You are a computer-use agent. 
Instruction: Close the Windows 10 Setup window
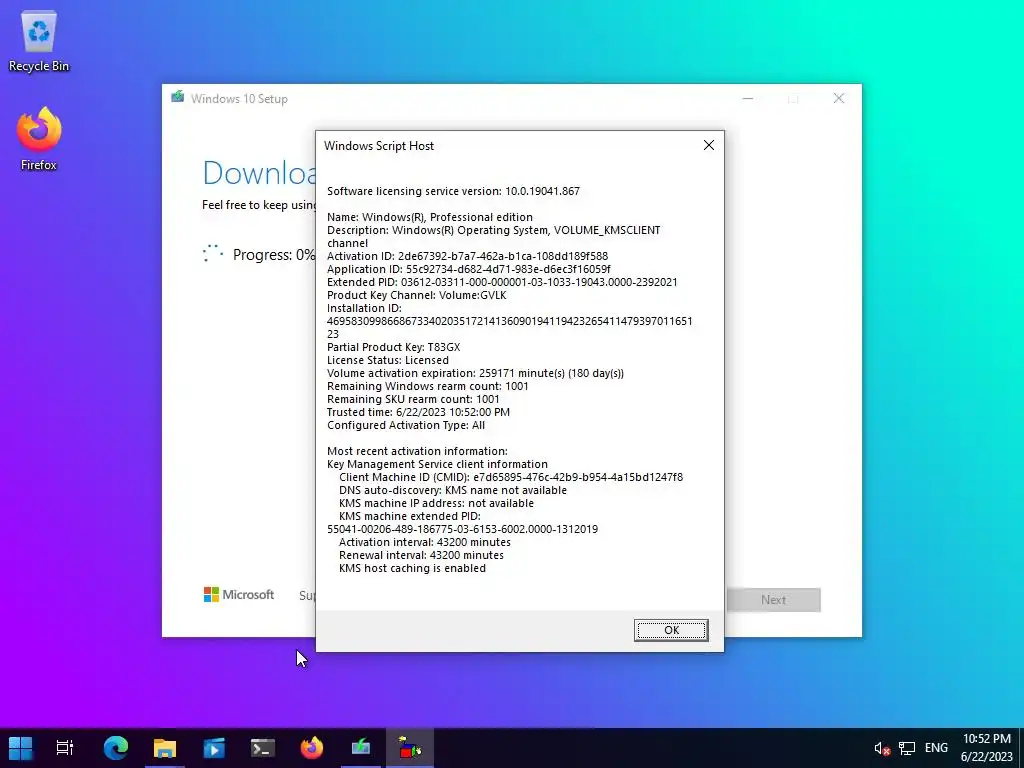click(839, 98)
